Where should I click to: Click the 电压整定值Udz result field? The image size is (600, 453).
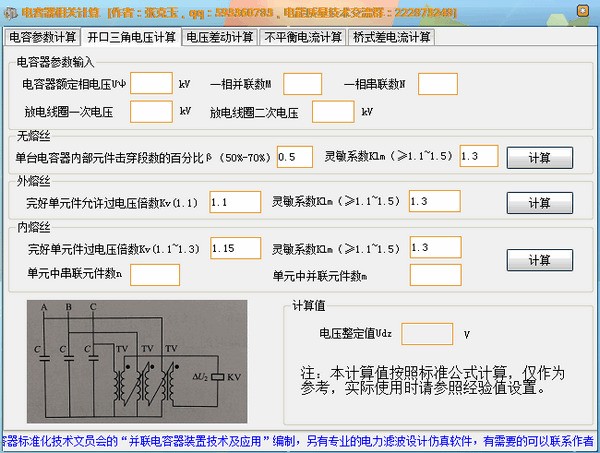[427, 334]
